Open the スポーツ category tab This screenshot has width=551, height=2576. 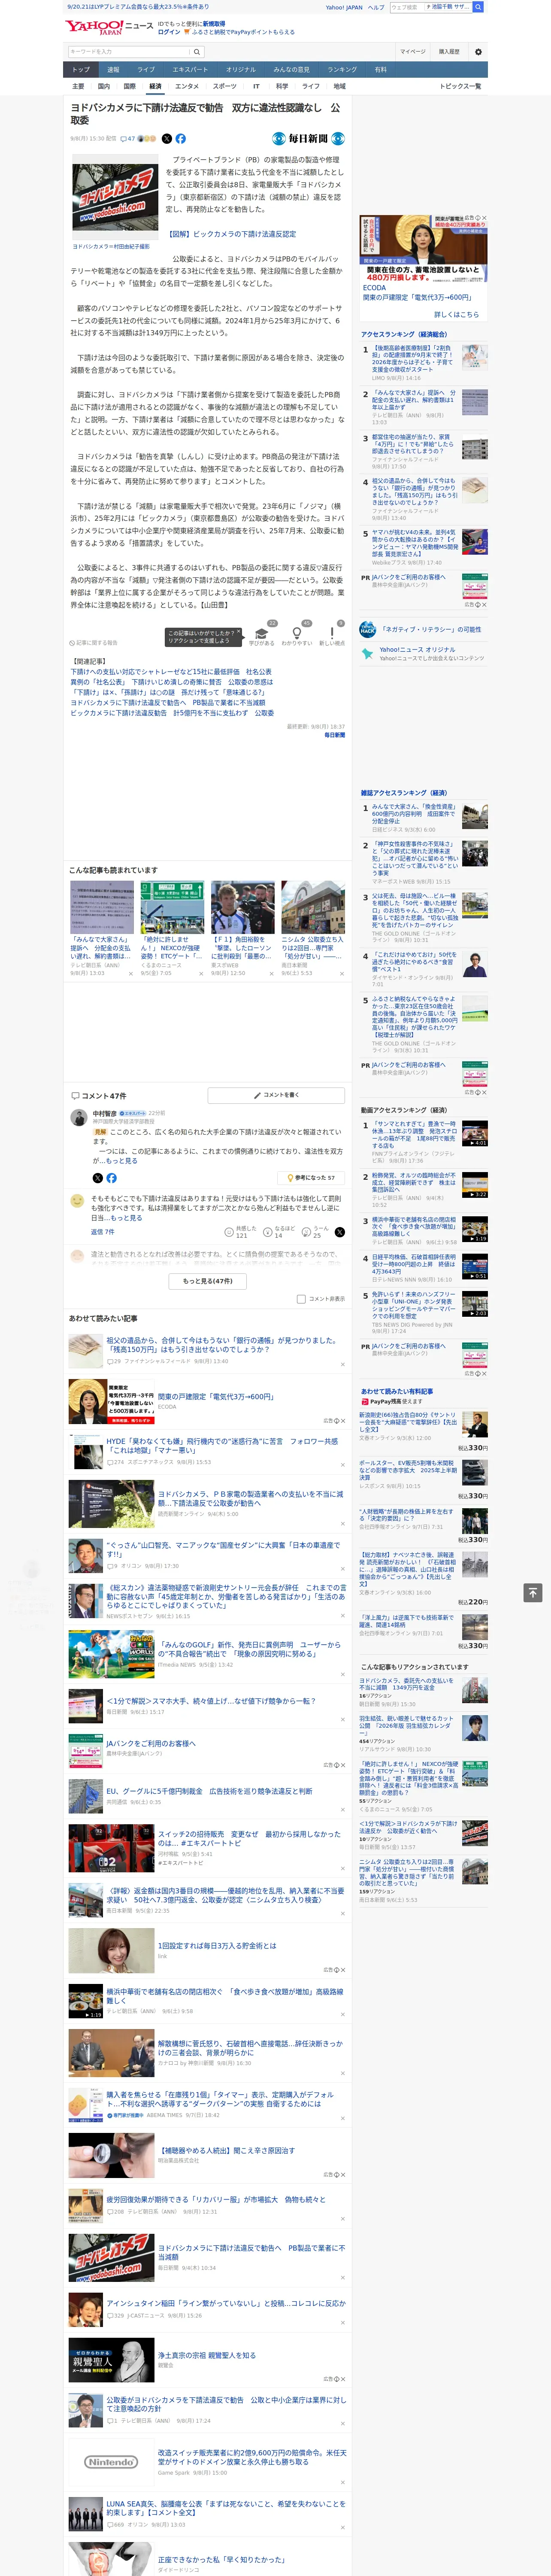225,86
